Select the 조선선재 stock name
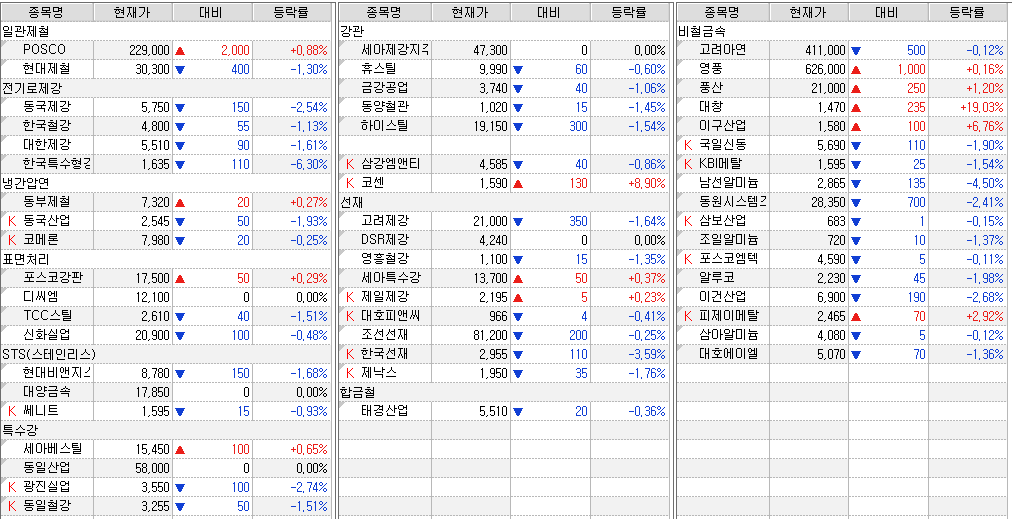This screenshot has width=1012, height=519. (x=385, y=334)
